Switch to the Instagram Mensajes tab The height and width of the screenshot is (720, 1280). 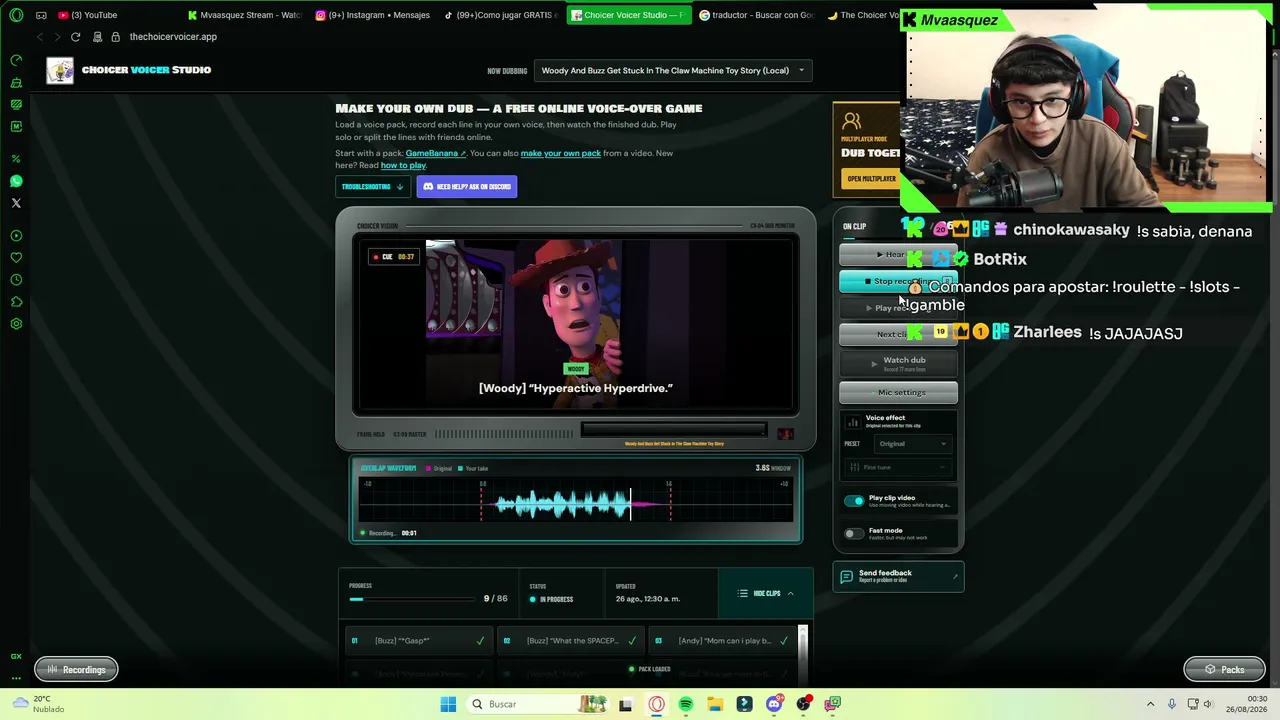tap(372, 15)
